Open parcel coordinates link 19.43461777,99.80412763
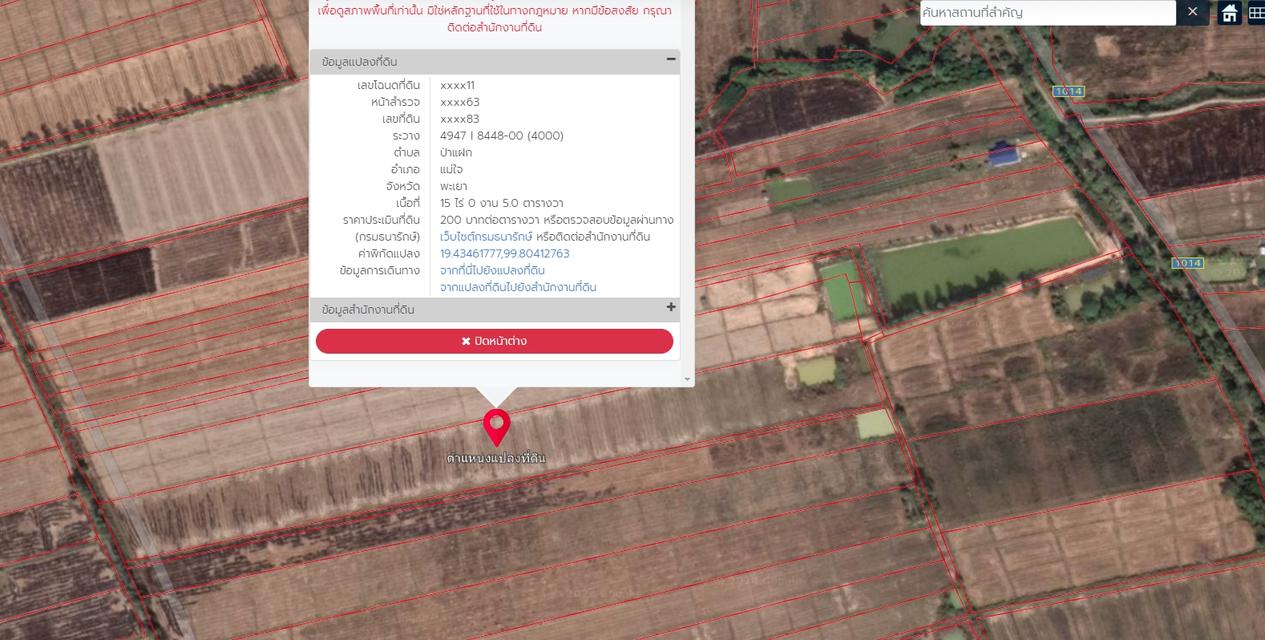The image size is (1265, 640). 505,254
